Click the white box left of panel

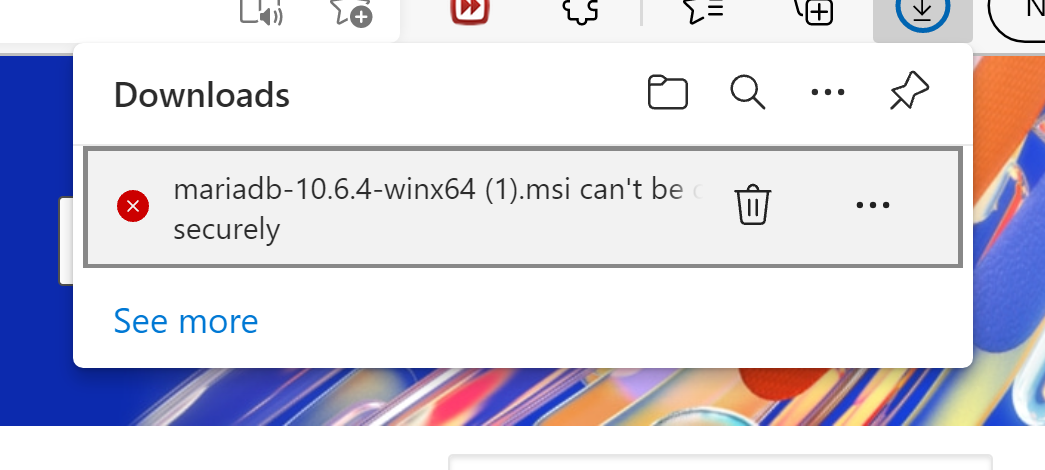65,241
